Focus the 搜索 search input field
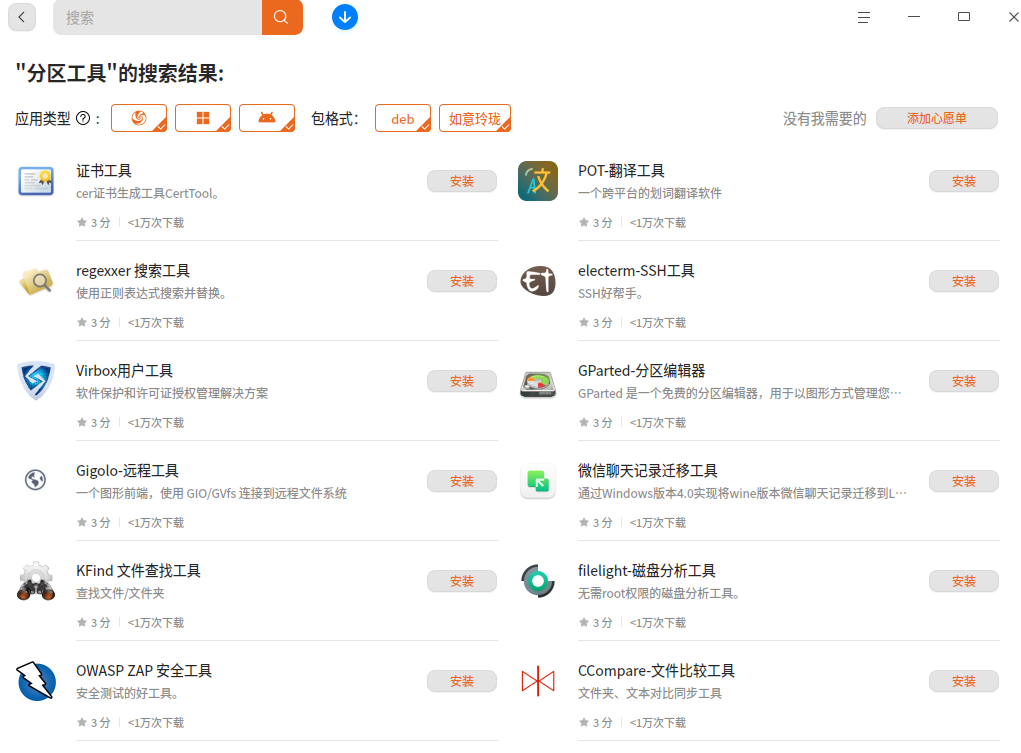 pos(158,17)
